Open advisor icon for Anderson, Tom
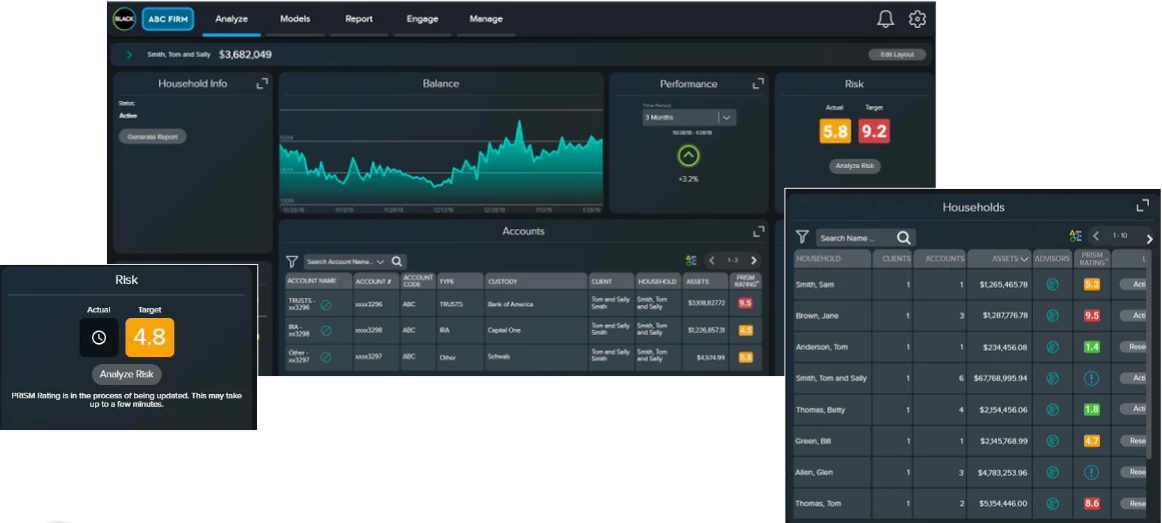The height and width of the screenshot is (523, 1162). [x=1052, y=347]
